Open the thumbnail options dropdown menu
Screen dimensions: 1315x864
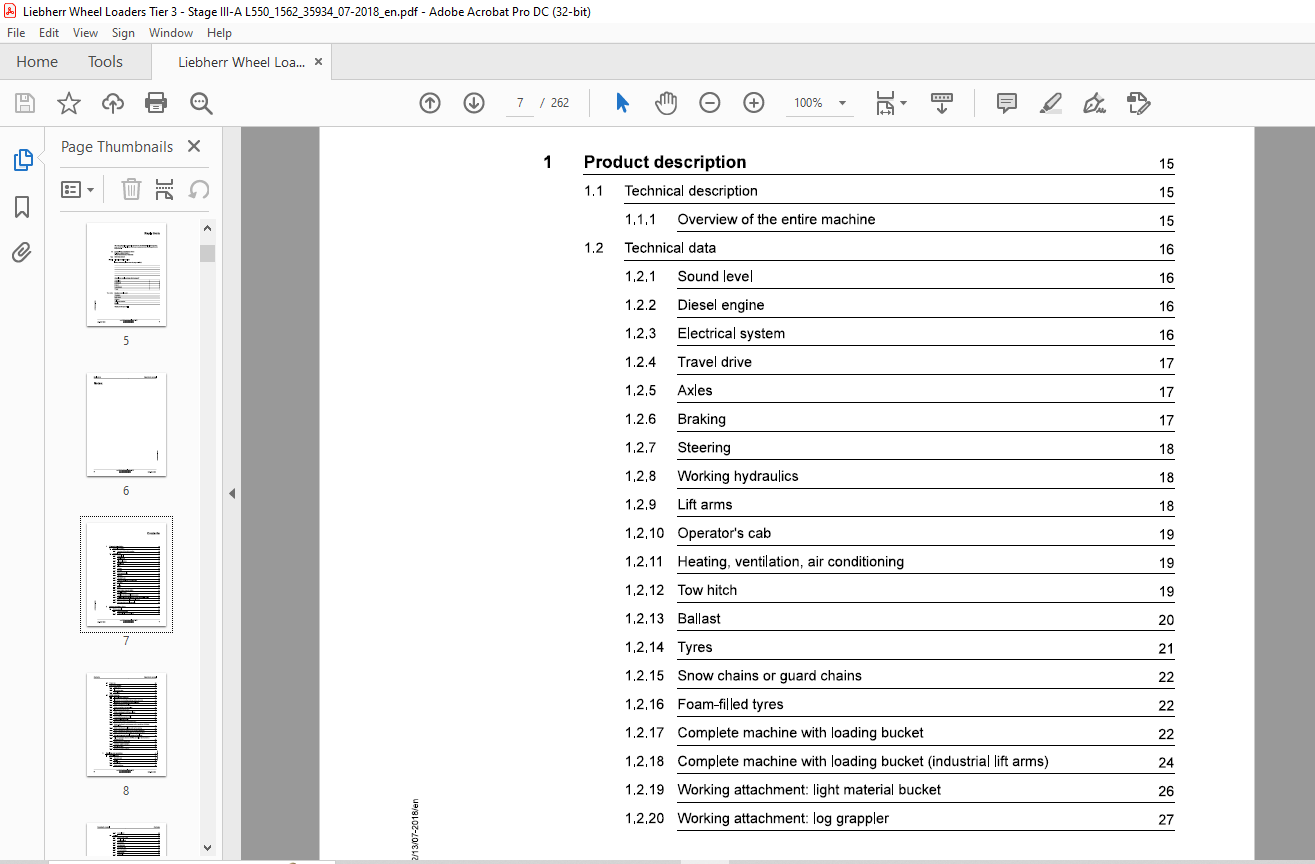(x=78, y=189)
